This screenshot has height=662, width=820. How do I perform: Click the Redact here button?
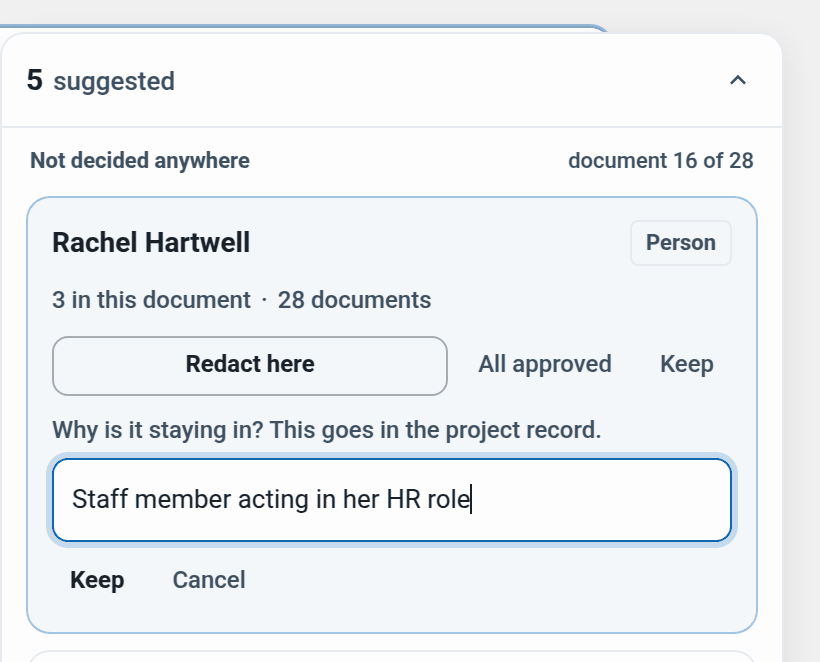pyautogui.click(x=250, y=366)
